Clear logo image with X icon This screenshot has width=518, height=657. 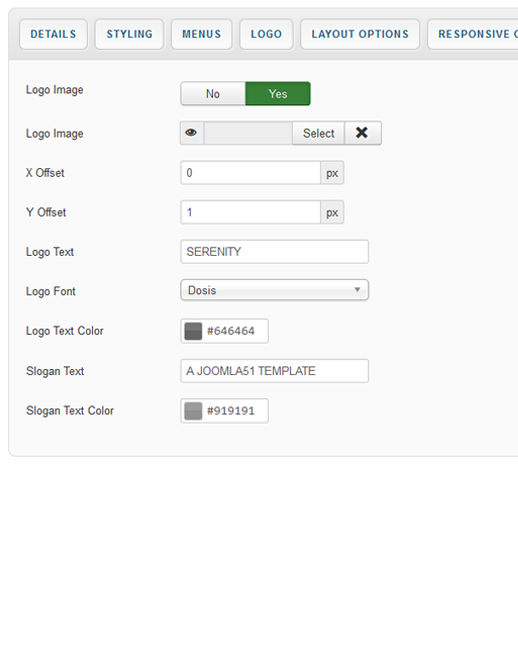coord(362,133)
